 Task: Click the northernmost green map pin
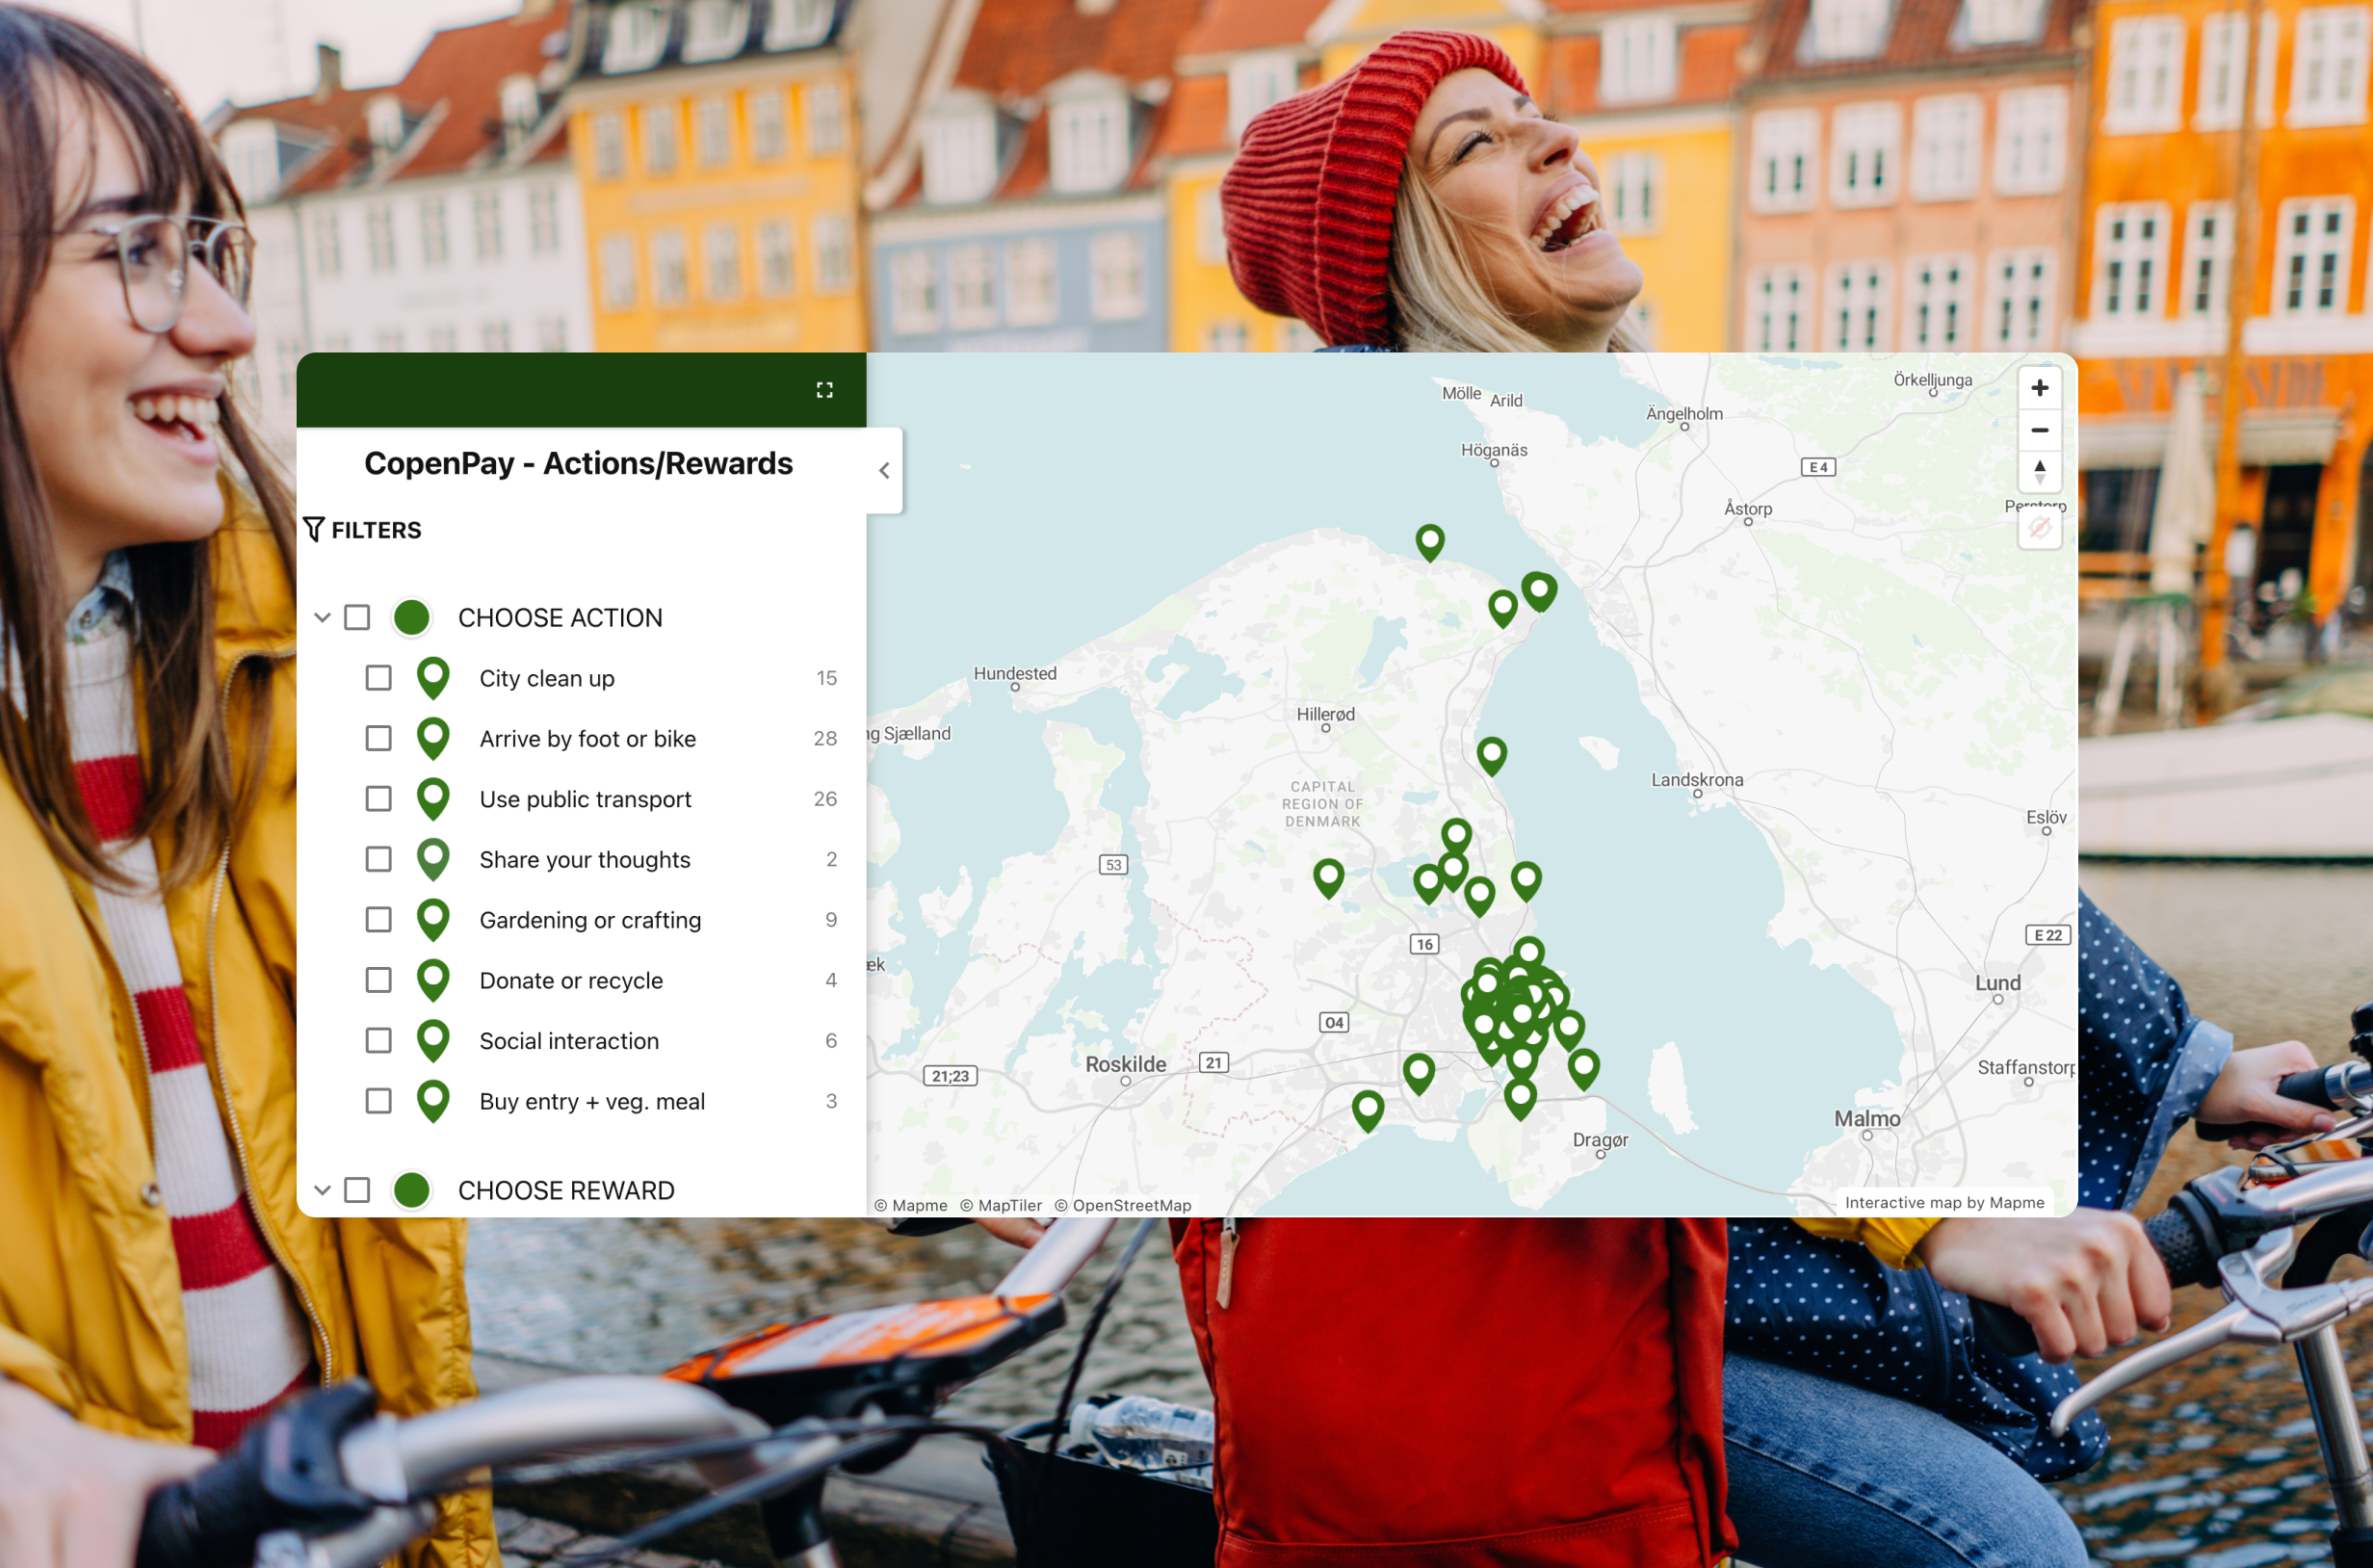(x=1430, y=540)
